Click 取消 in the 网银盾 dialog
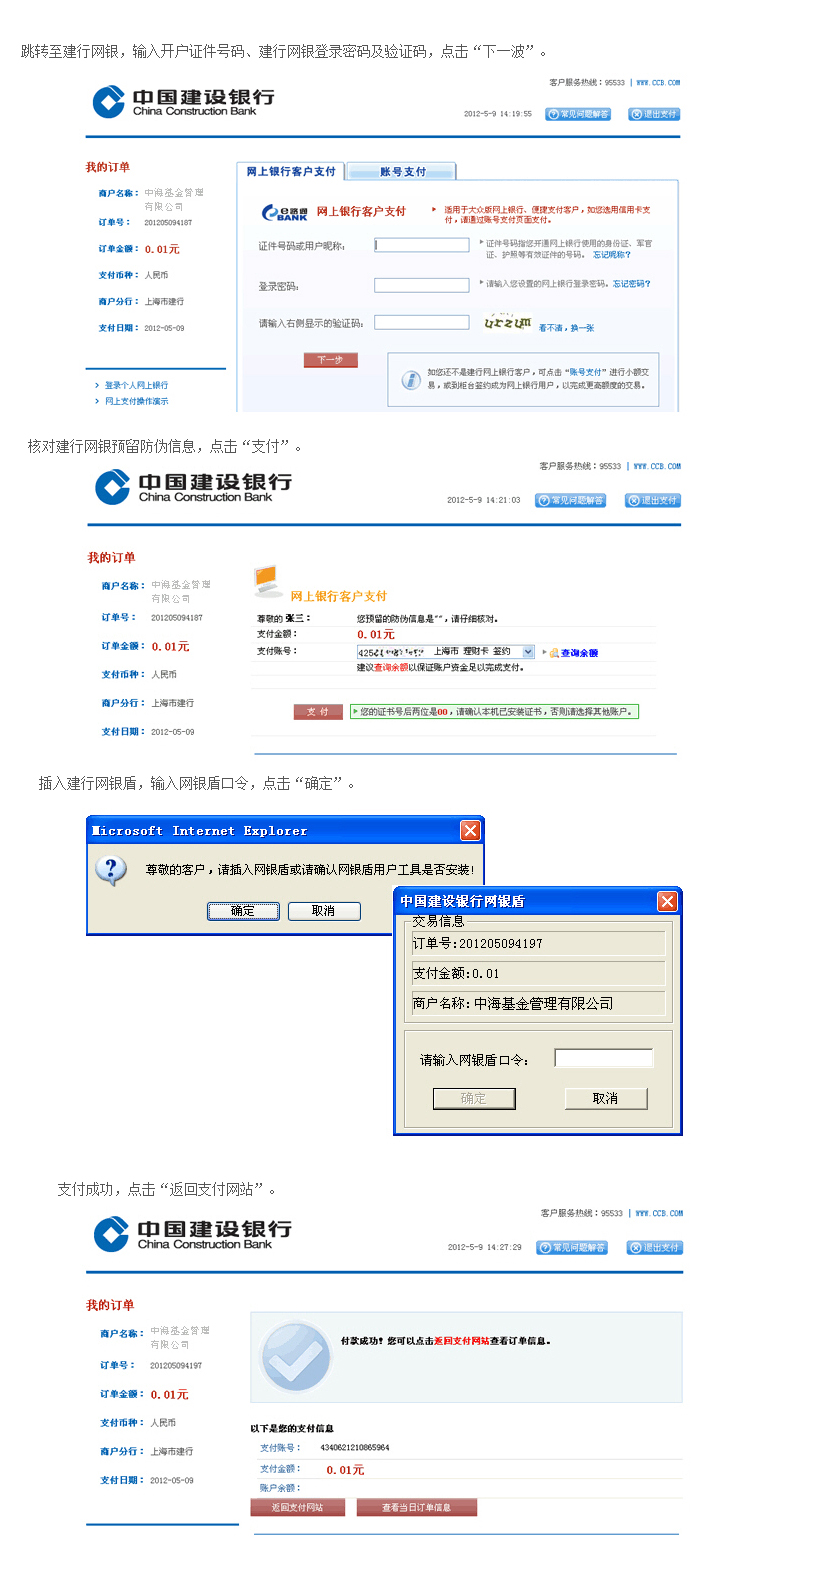The width and height of the screenshot is (815, 1572). [x=606, y=1098]
